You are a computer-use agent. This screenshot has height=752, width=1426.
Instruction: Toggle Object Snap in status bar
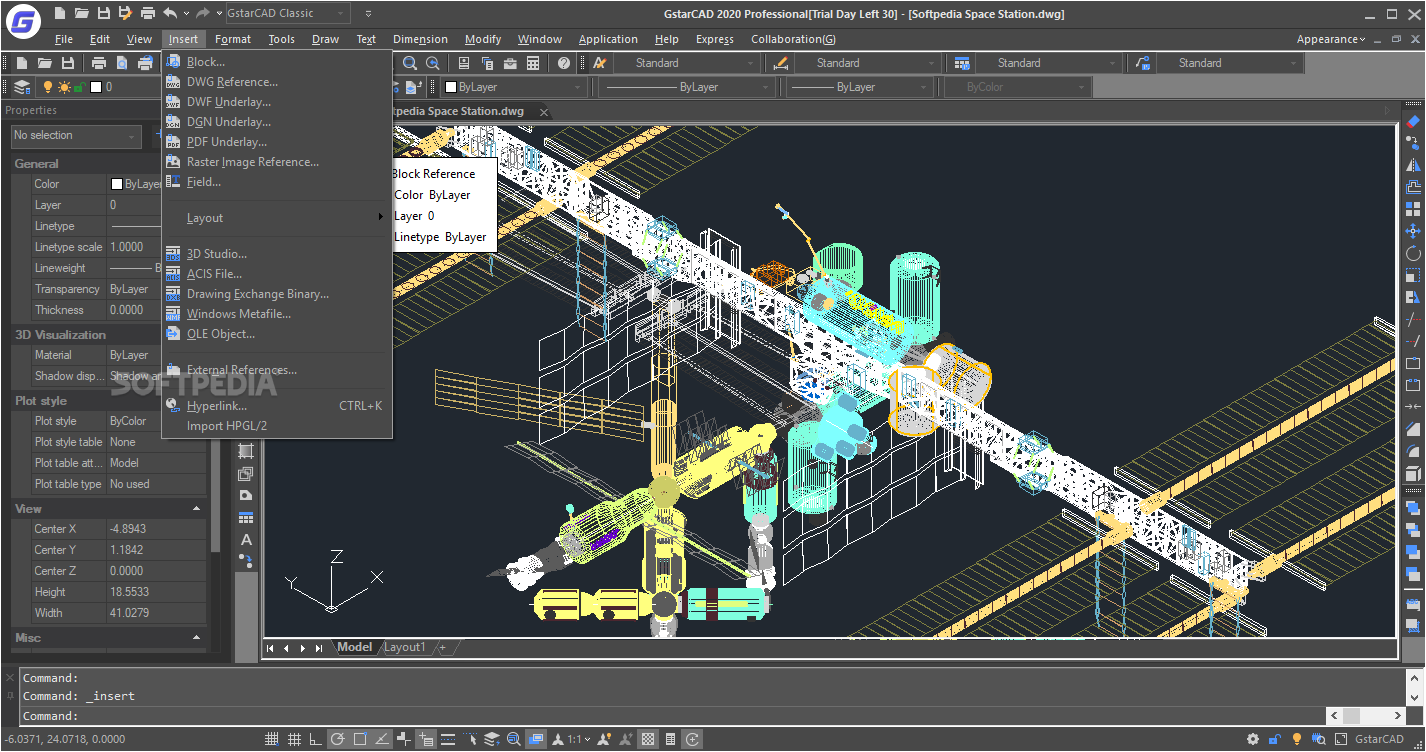(360, 739)
